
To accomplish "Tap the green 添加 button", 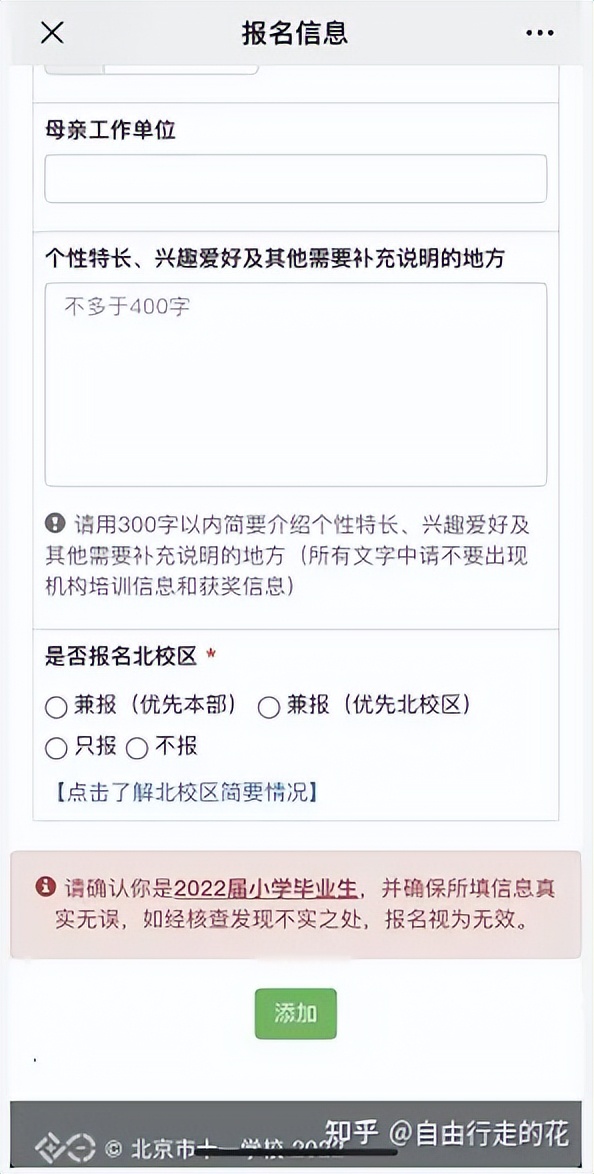I will 296,1013.
